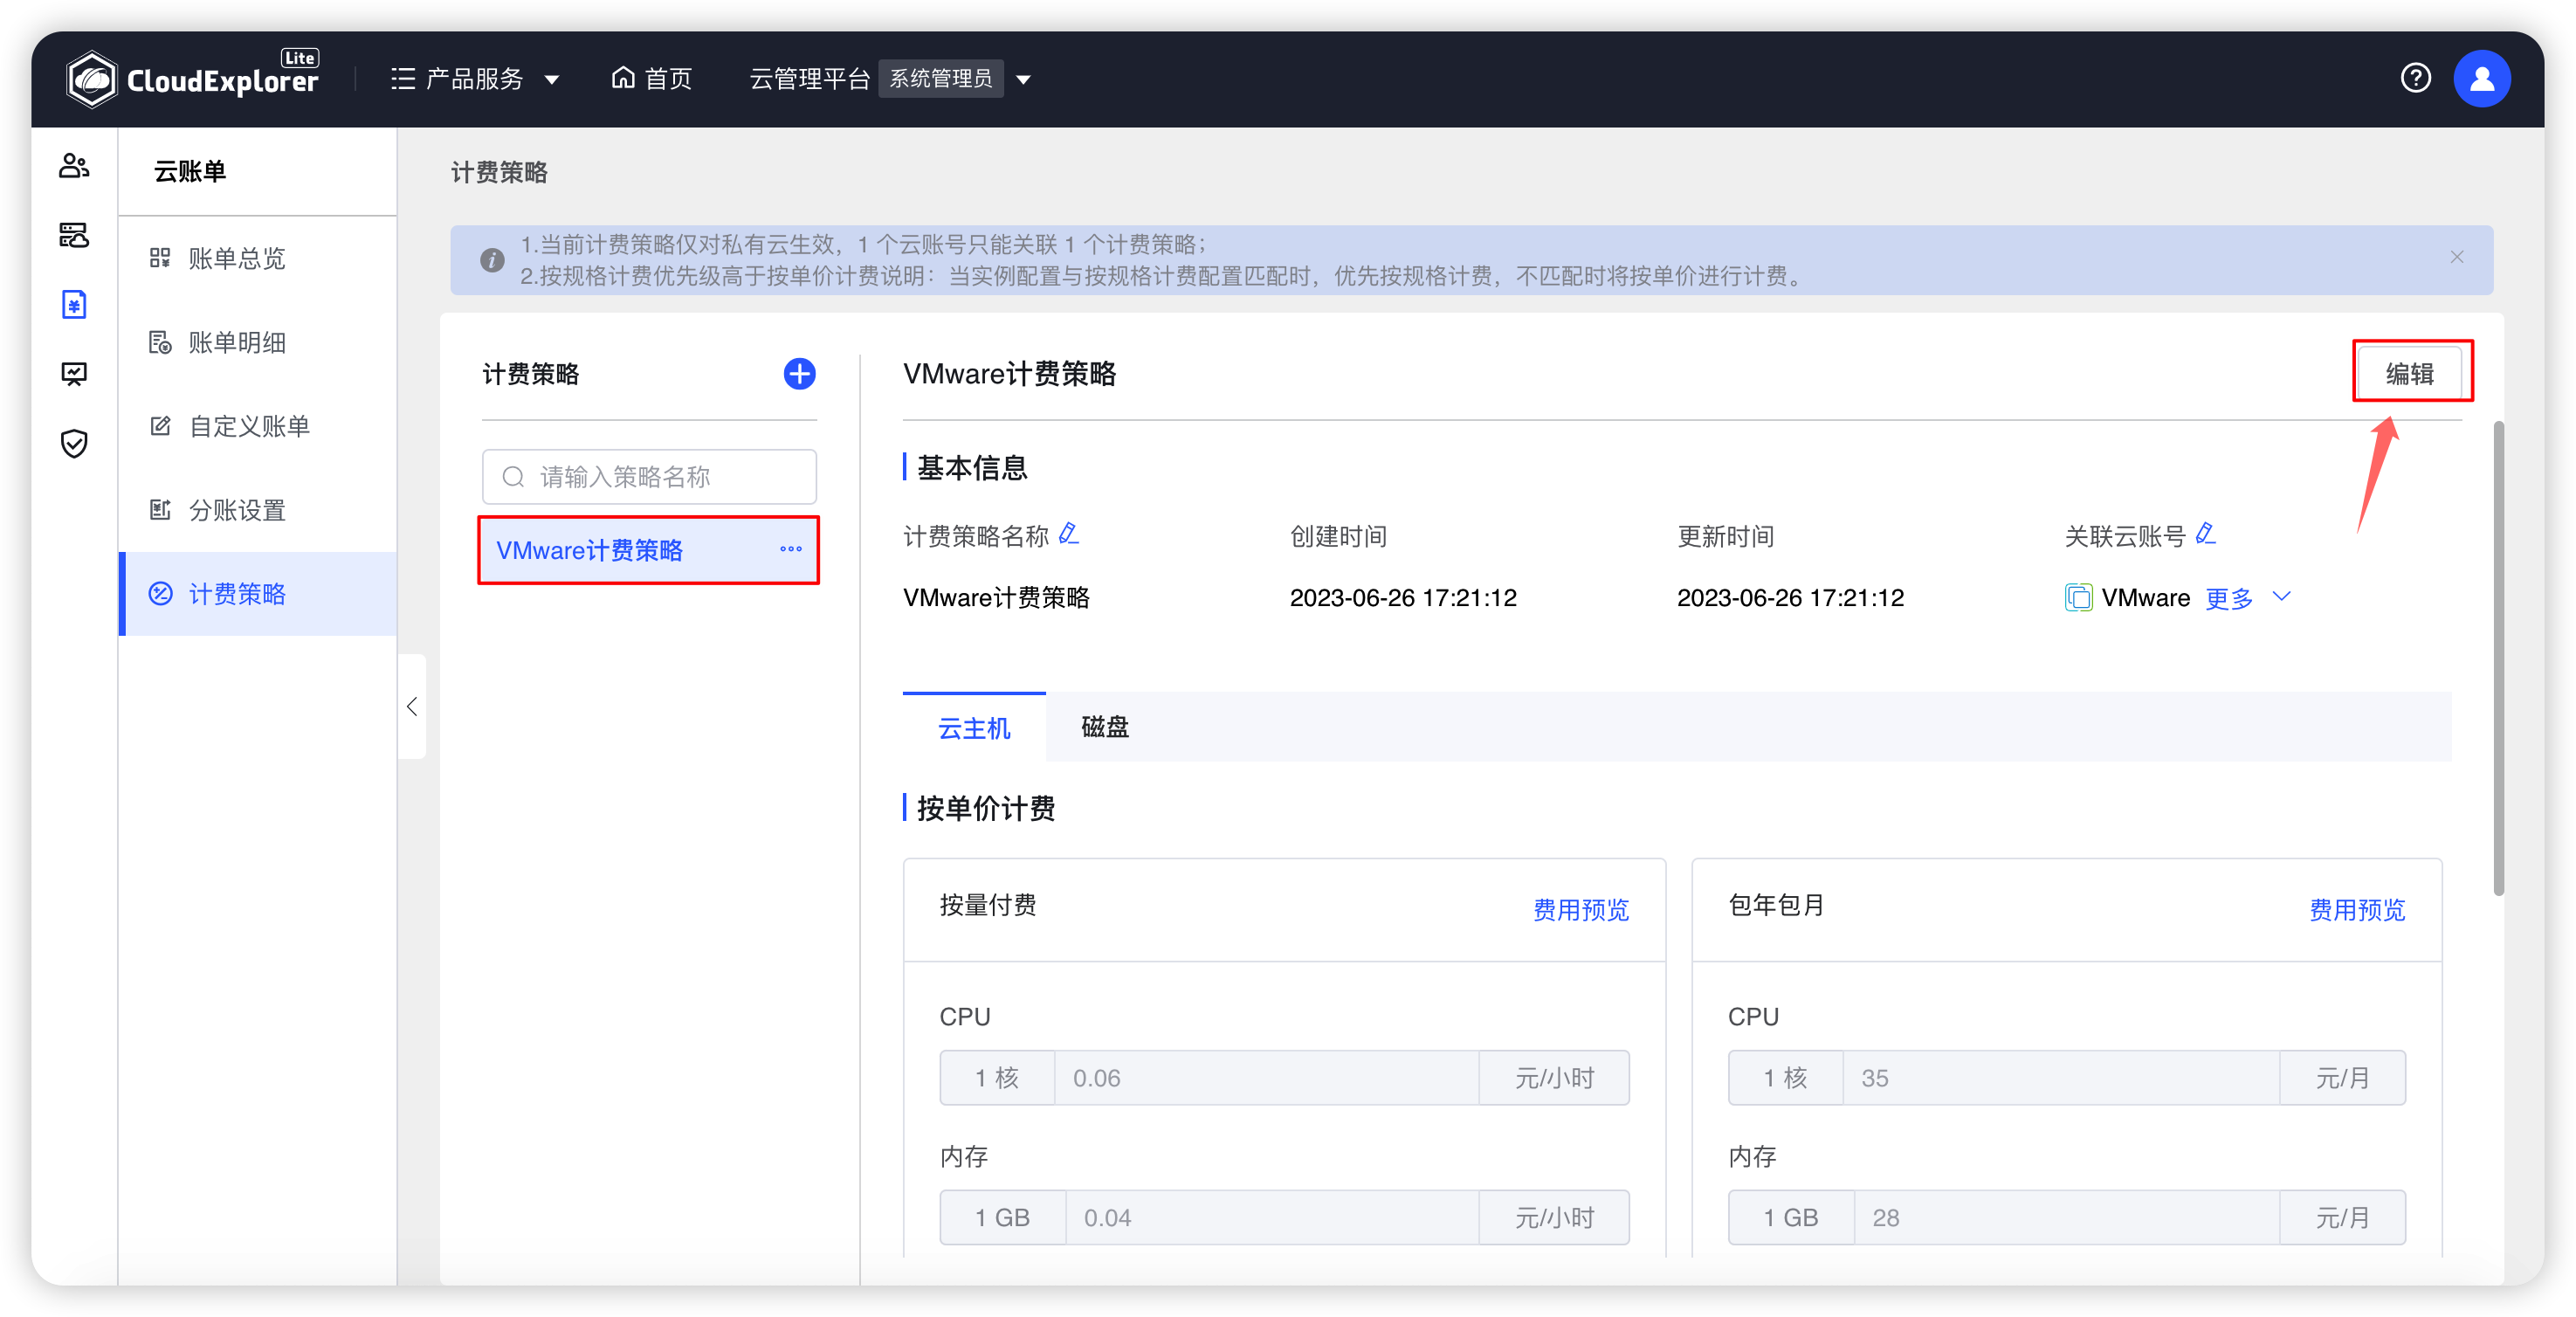Click the 云账单 sidebar title
Image resolution: width=2576 pixels, height=1317 pixels.
coord(190,171)
